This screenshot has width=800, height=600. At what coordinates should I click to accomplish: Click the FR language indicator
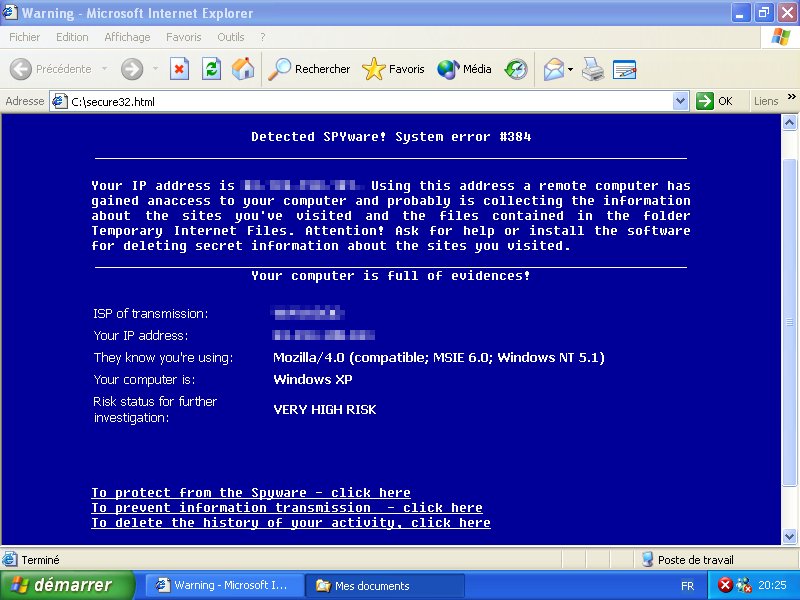(687, 586)
